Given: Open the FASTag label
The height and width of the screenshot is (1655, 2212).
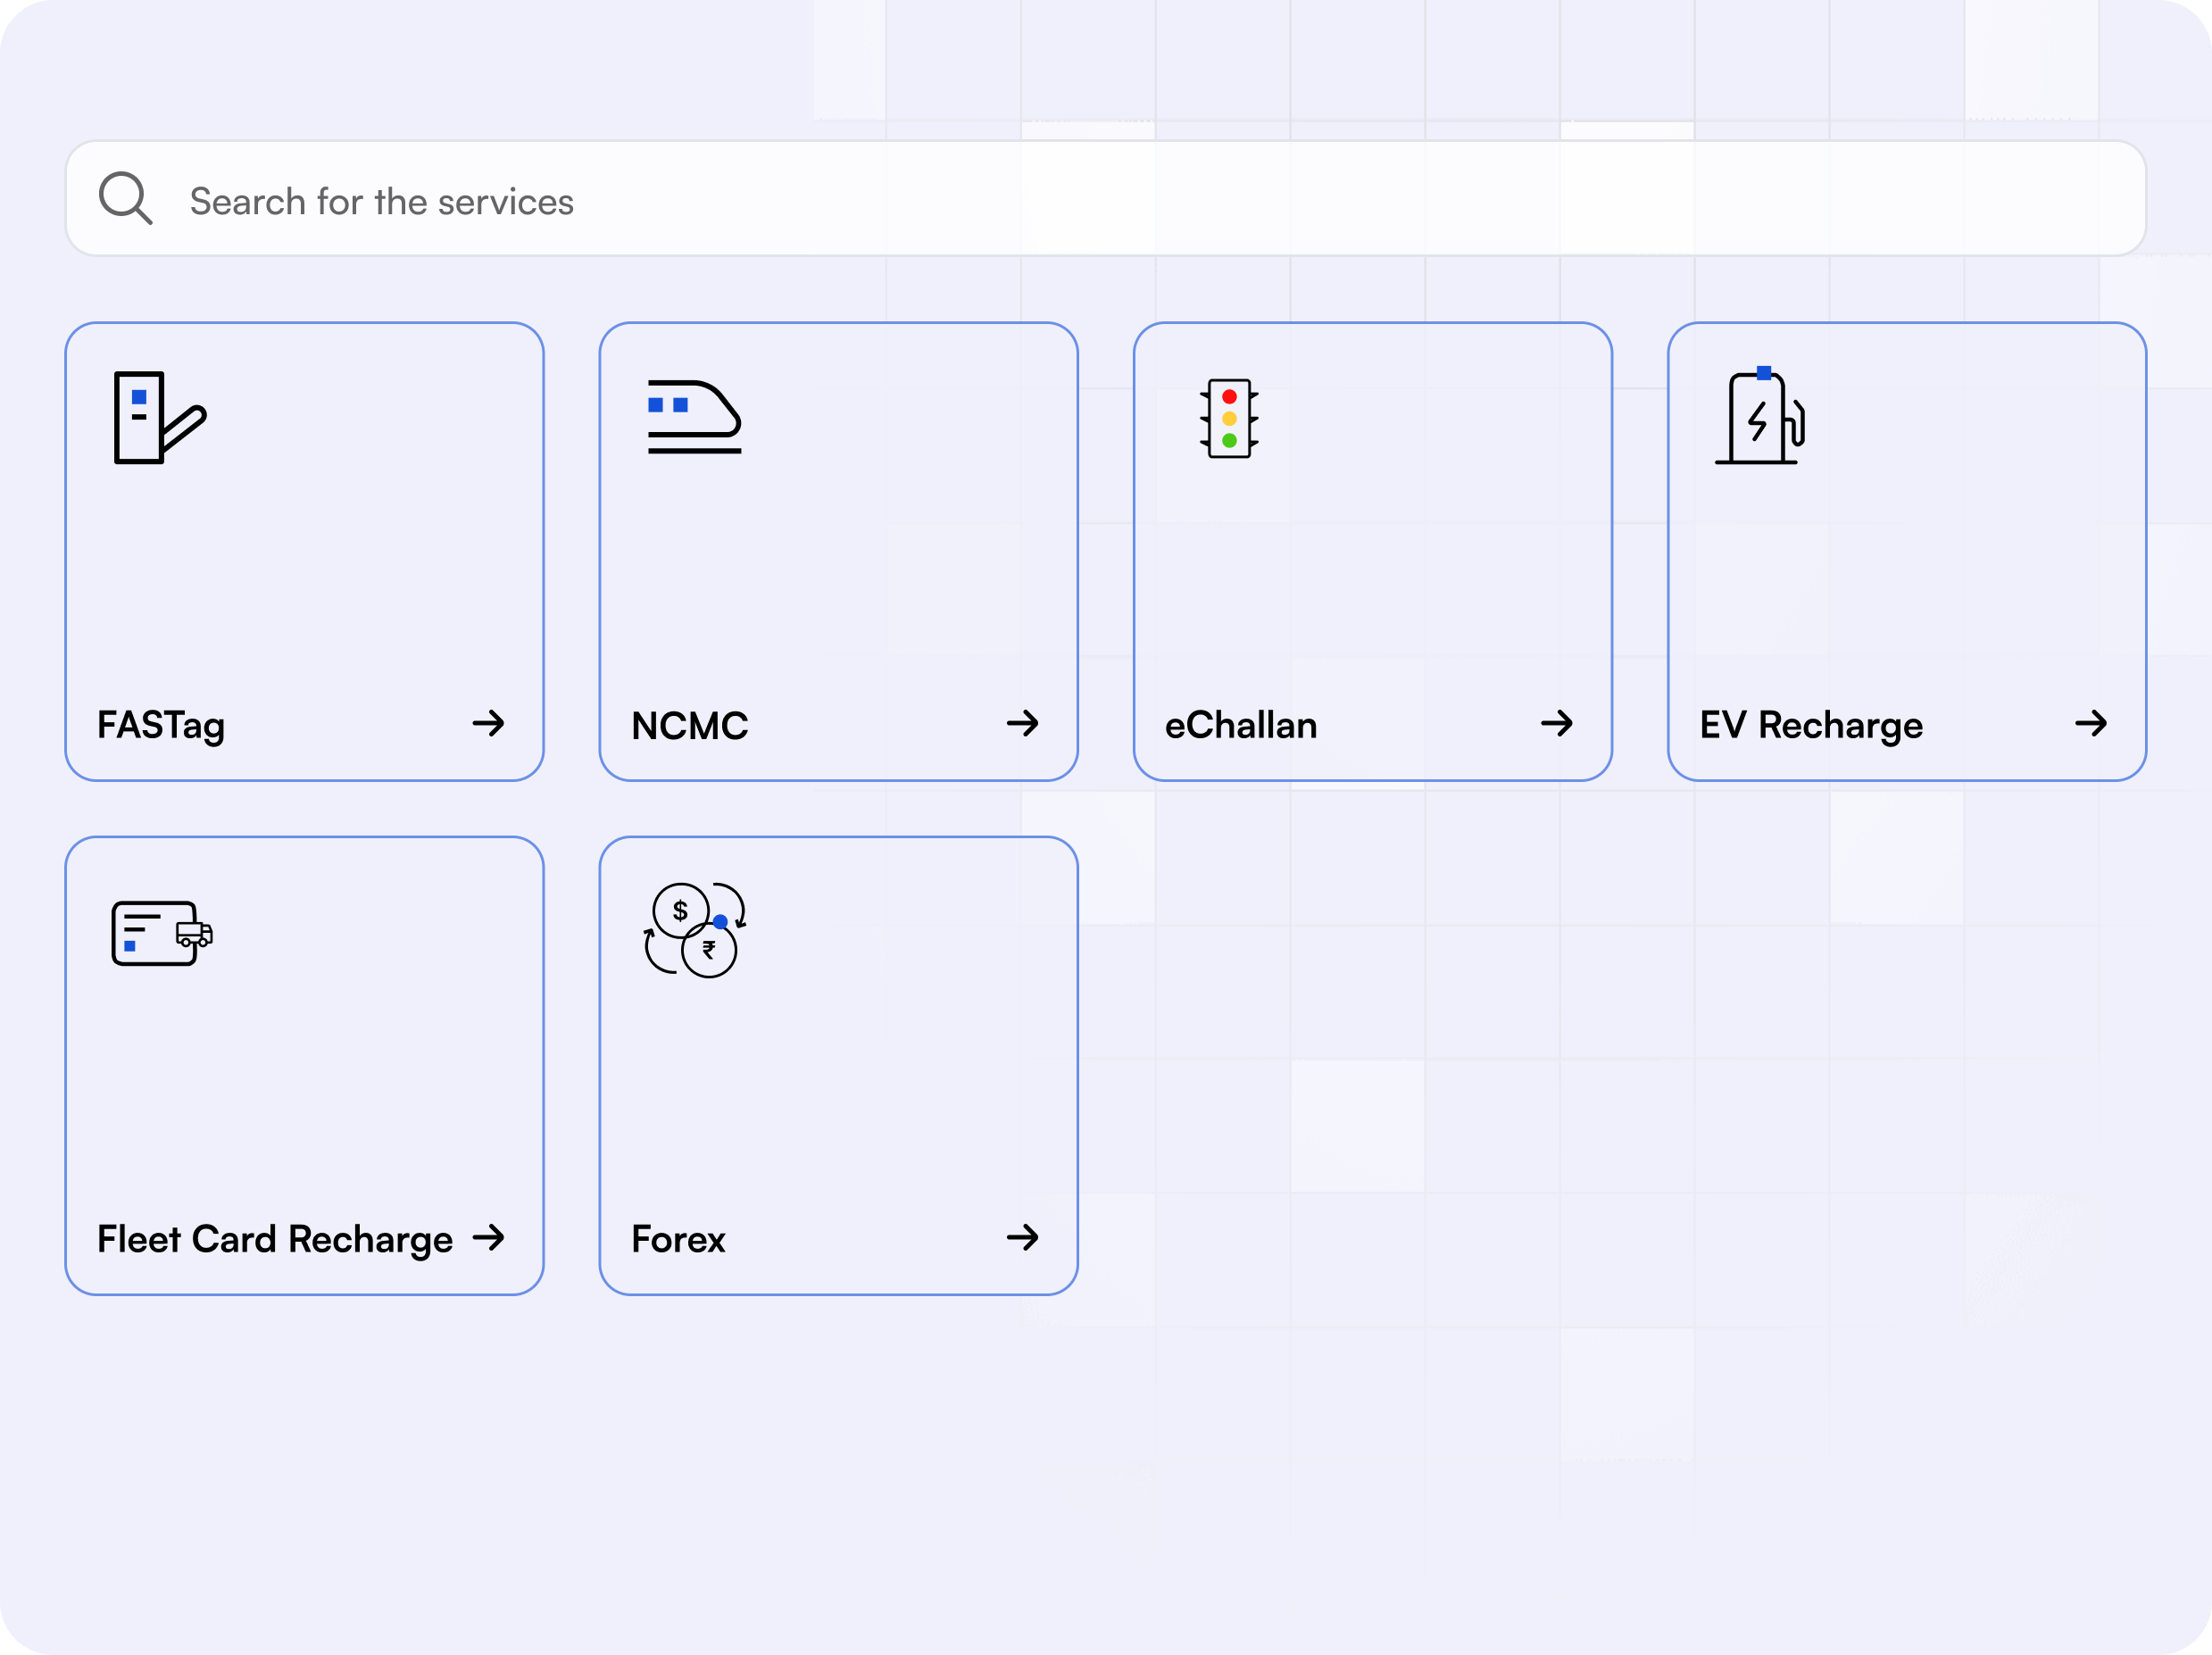Looking at the screenshot, I should [161, 726].
